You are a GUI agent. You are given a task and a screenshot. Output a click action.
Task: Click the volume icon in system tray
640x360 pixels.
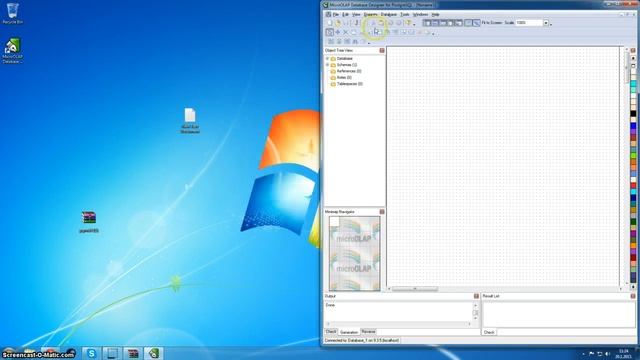[x=608, y=353]
